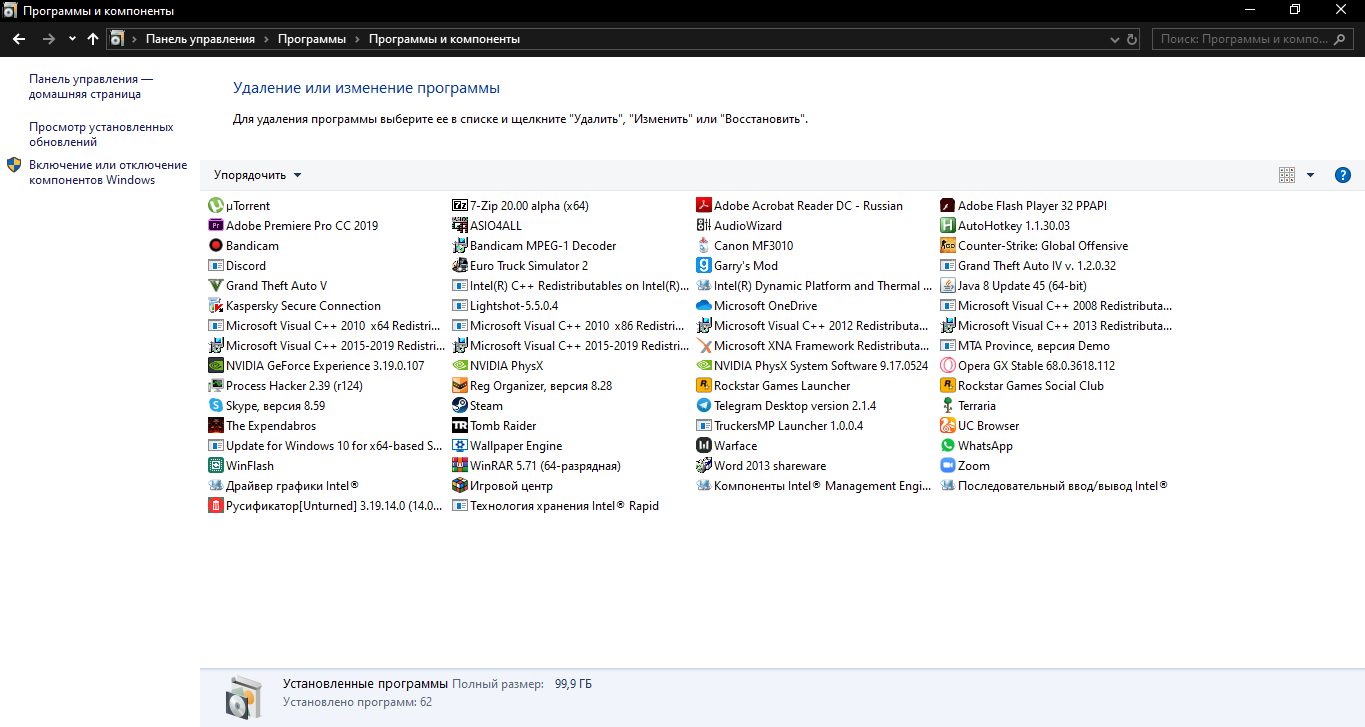This screenshot has width=1365, height=727.
Task: Click the Rockstar Games Launcher icon
Action: tap(704, 386)
